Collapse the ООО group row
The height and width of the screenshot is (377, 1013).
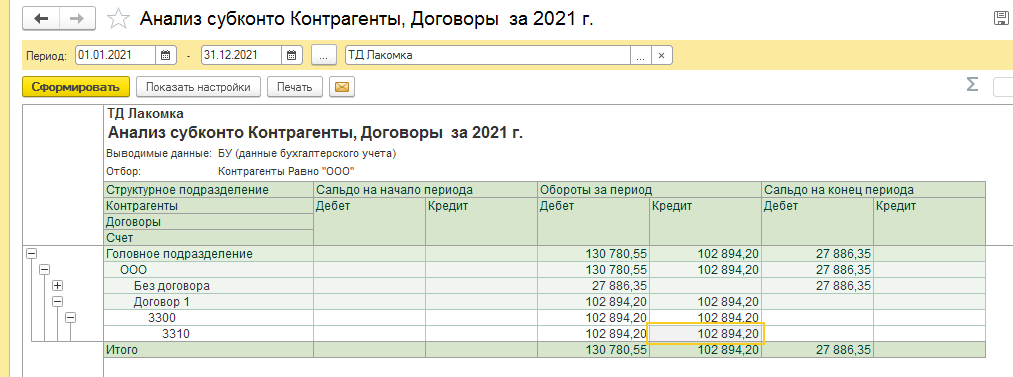pos(45,270)
